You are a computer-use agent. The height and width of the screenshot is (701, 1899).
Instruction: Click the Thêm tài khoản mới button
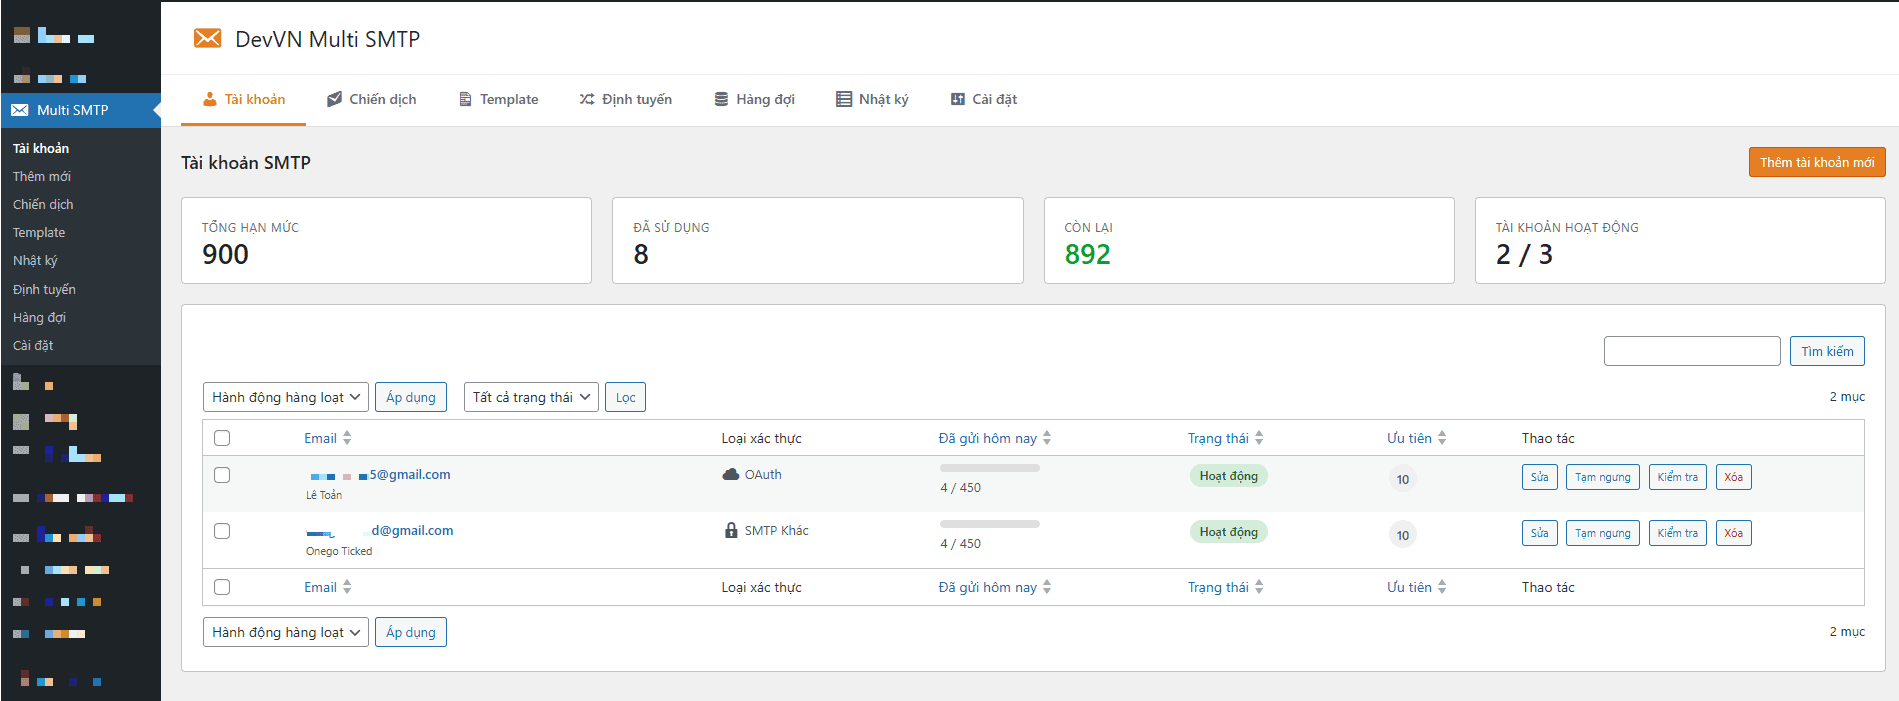[x=1816, y=162]
